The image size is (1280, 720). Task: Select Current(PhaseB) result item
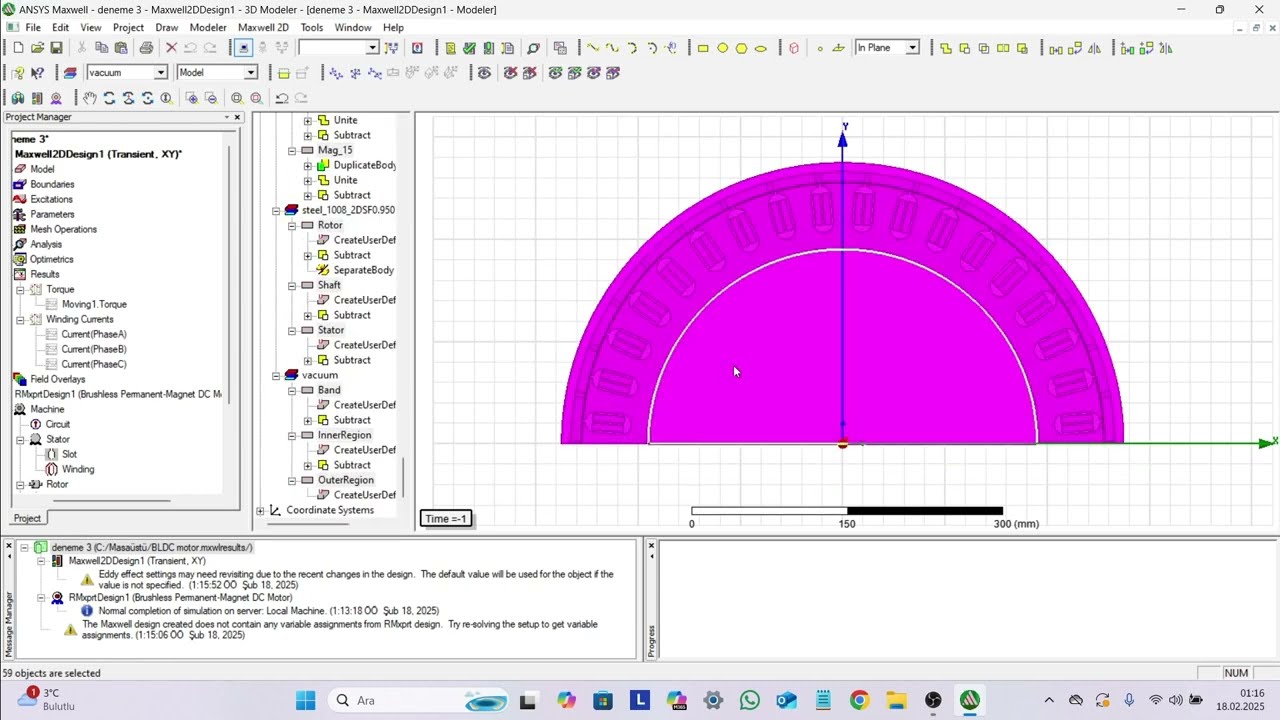tap(94, 349)
